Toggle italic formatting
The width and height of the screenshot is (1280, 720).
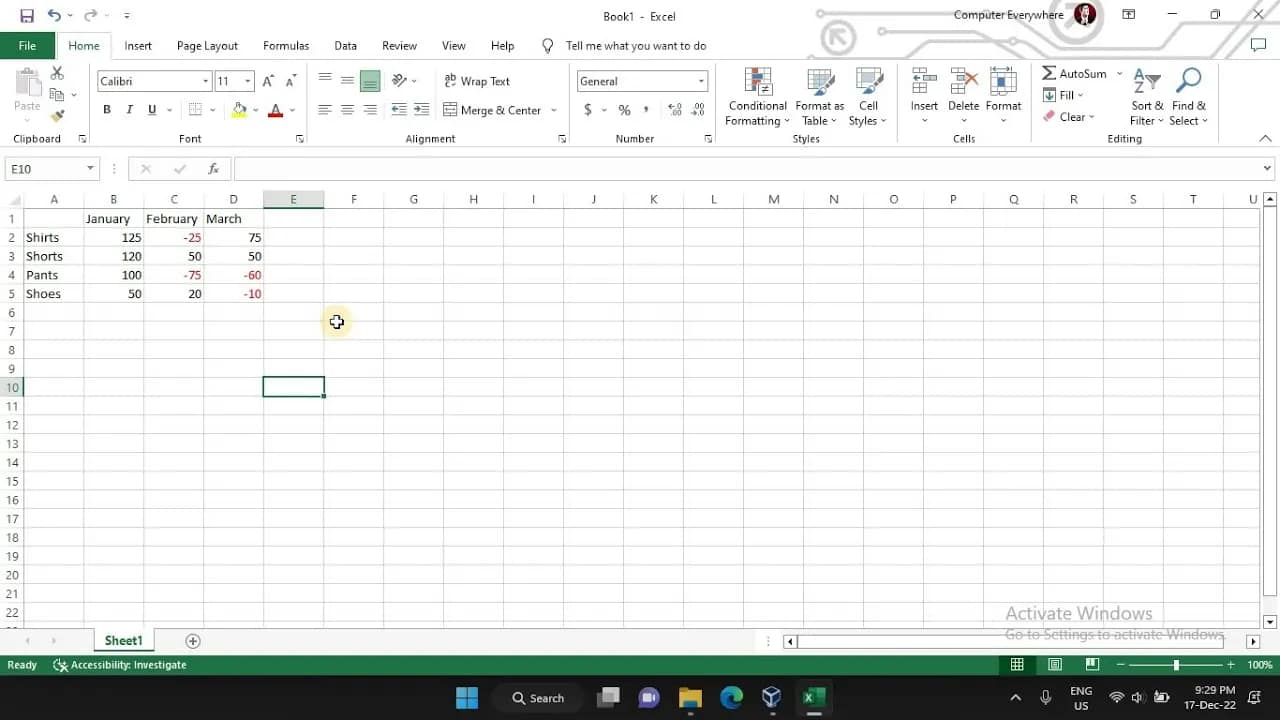click(x=129, y=109)
